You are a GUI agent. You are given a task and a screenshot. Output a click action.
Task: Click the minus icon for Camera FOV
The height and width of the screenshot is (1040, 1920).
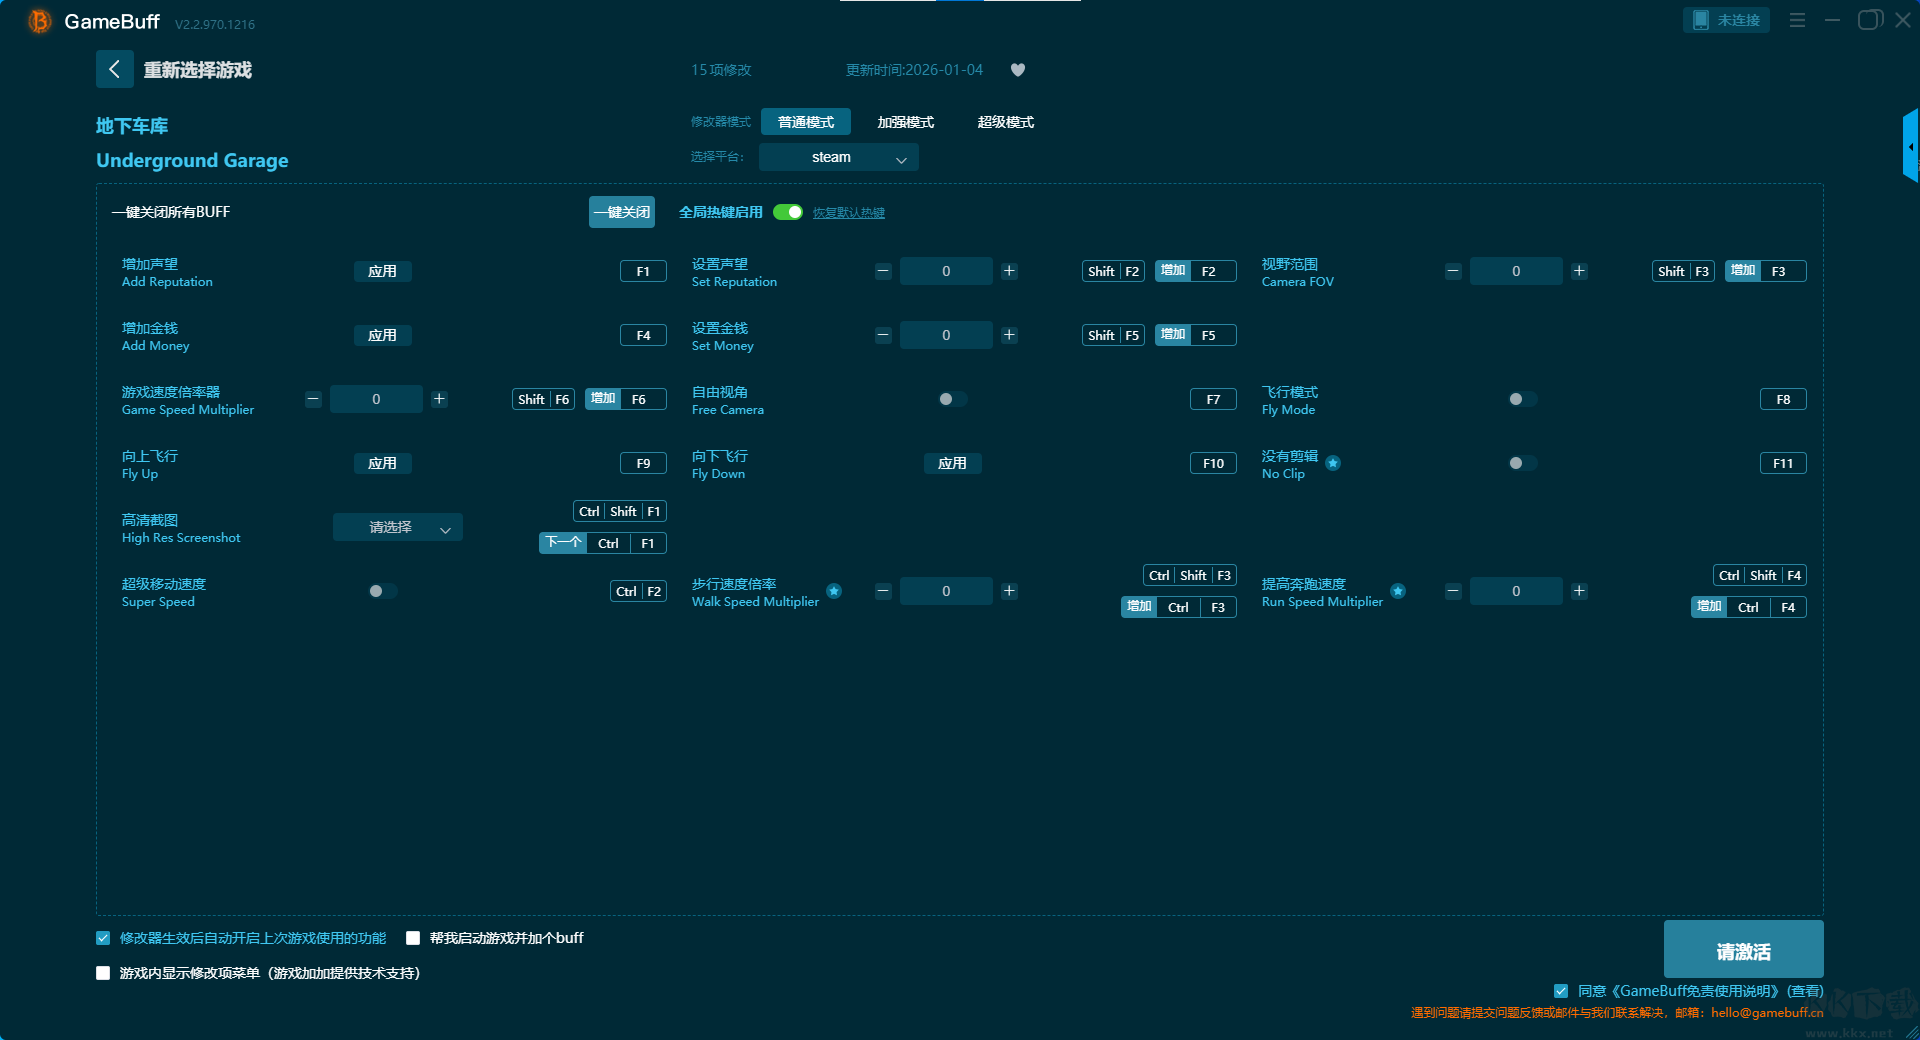click(x=1453, y=271)
